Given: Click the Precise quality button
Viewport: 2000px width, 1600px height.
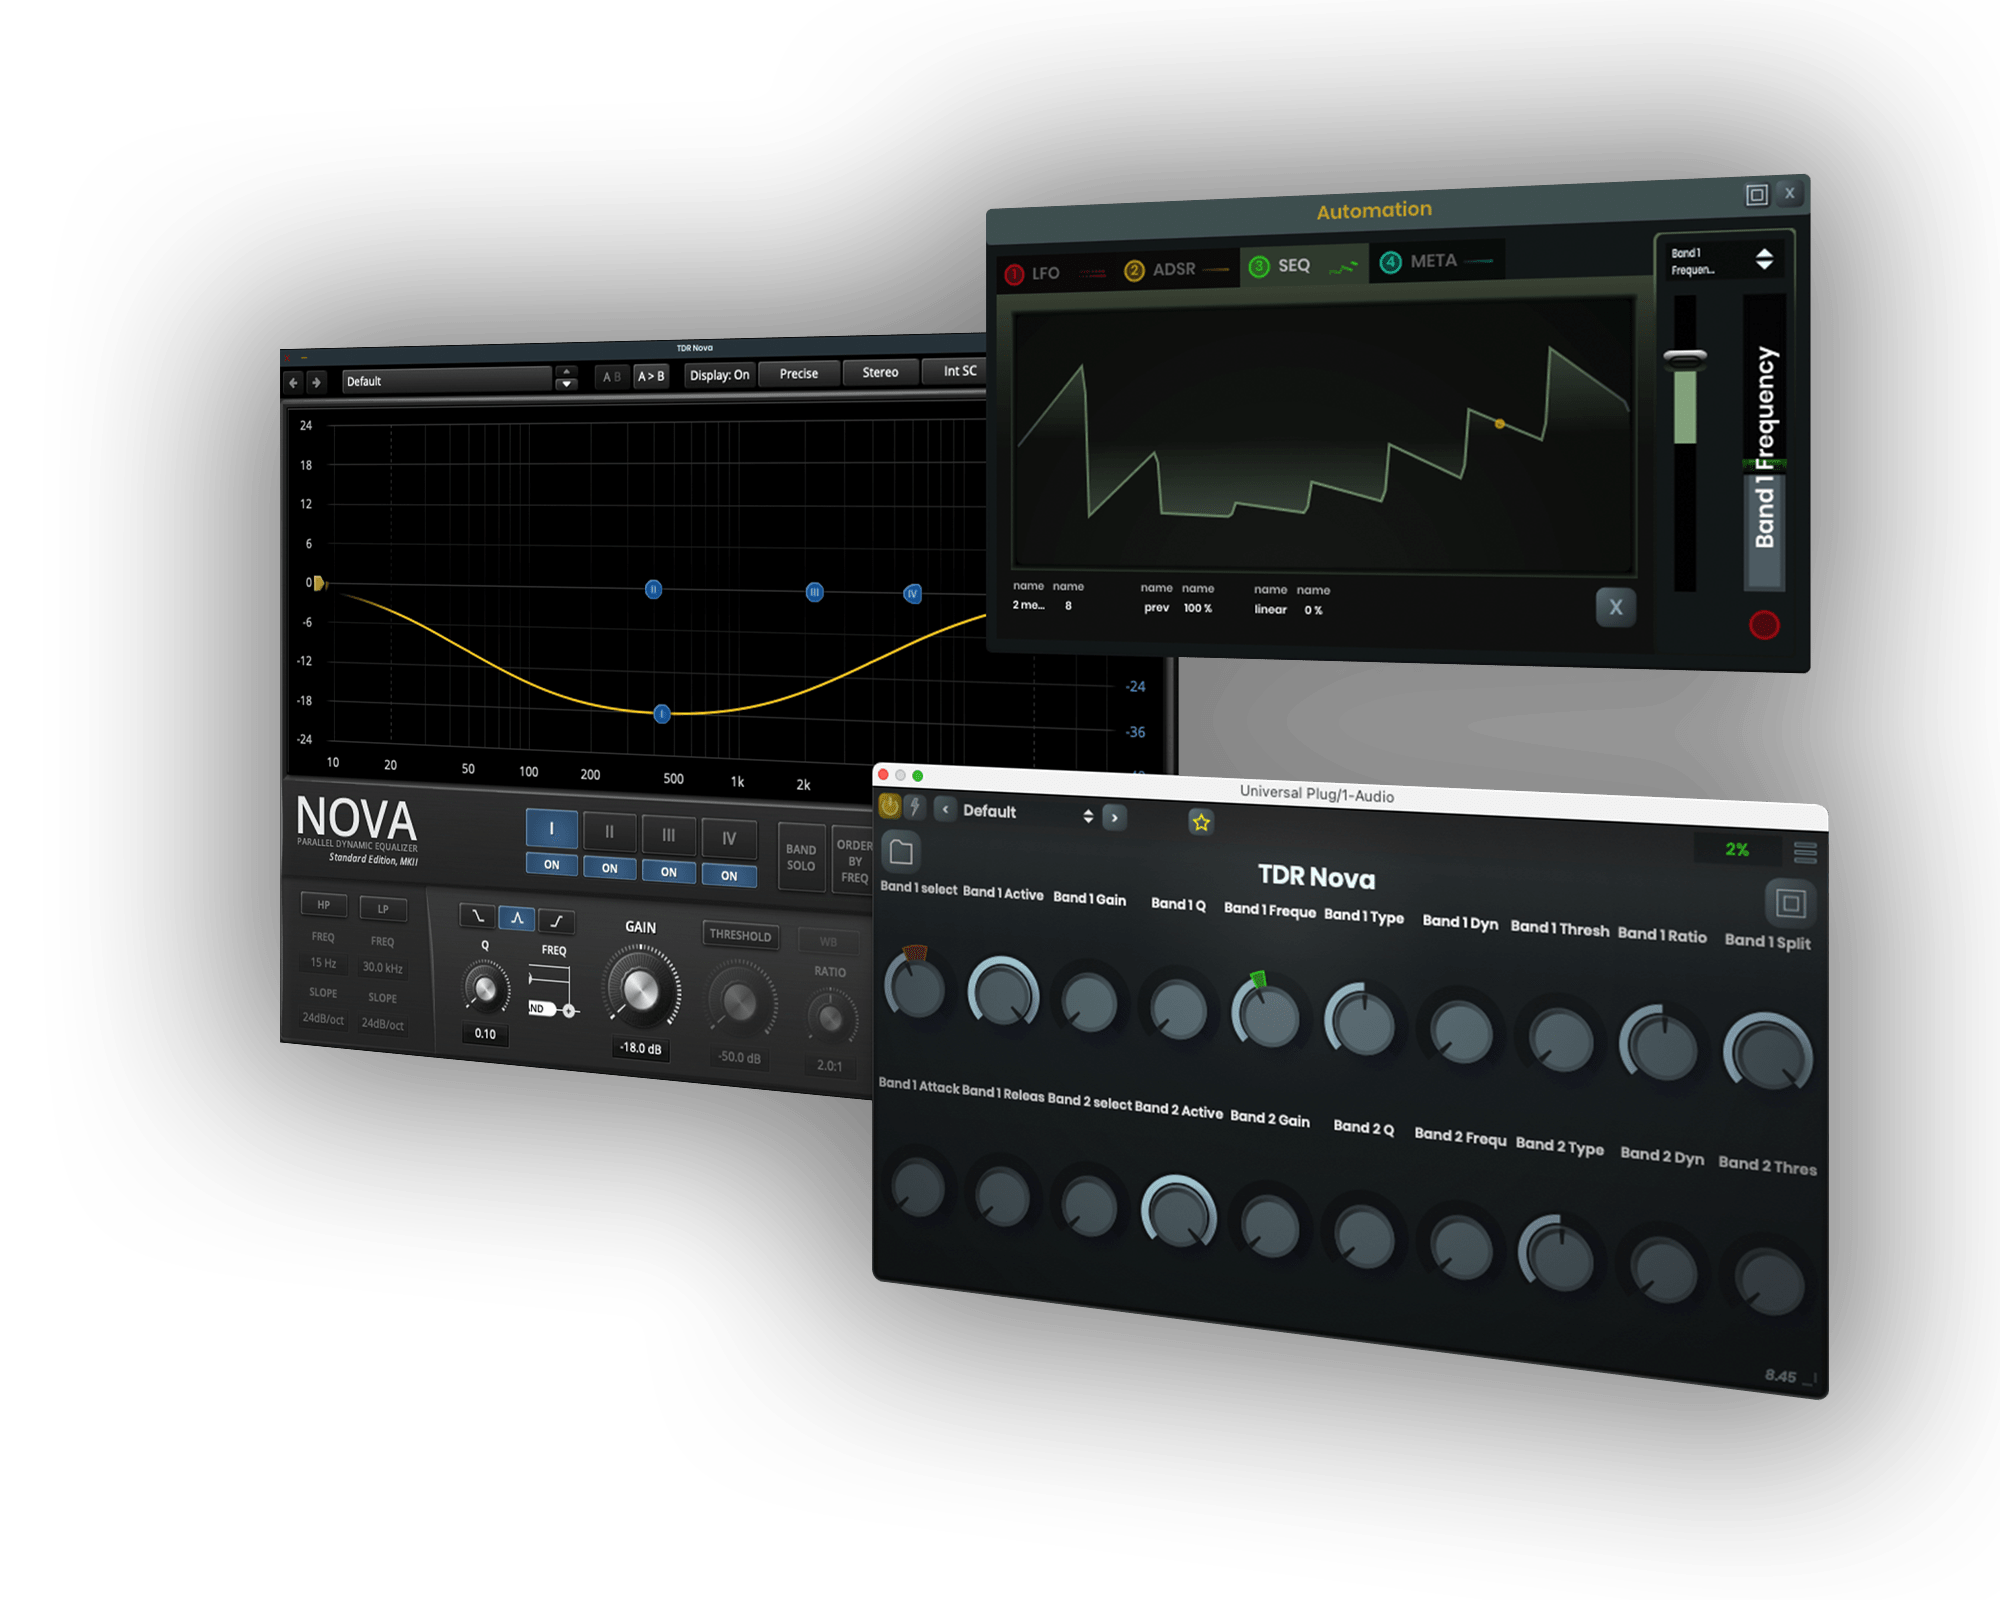Looking at the screenshot, I should click(x=798, y=373).
